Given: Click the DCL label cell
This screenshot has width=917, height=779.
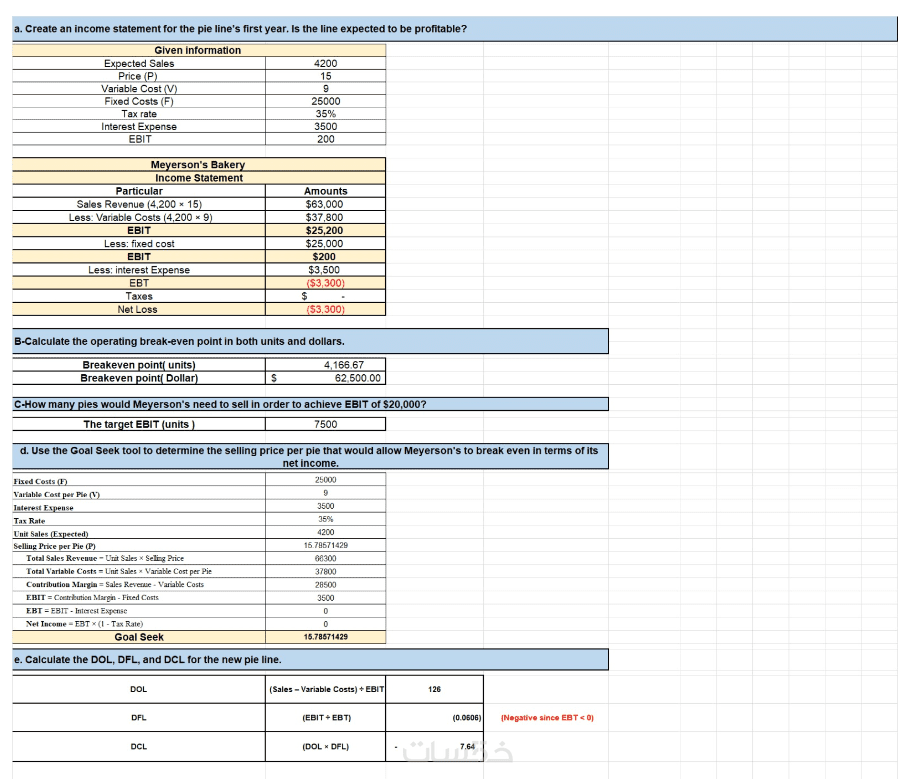Looking at the screenshot, I should [139, 746].
